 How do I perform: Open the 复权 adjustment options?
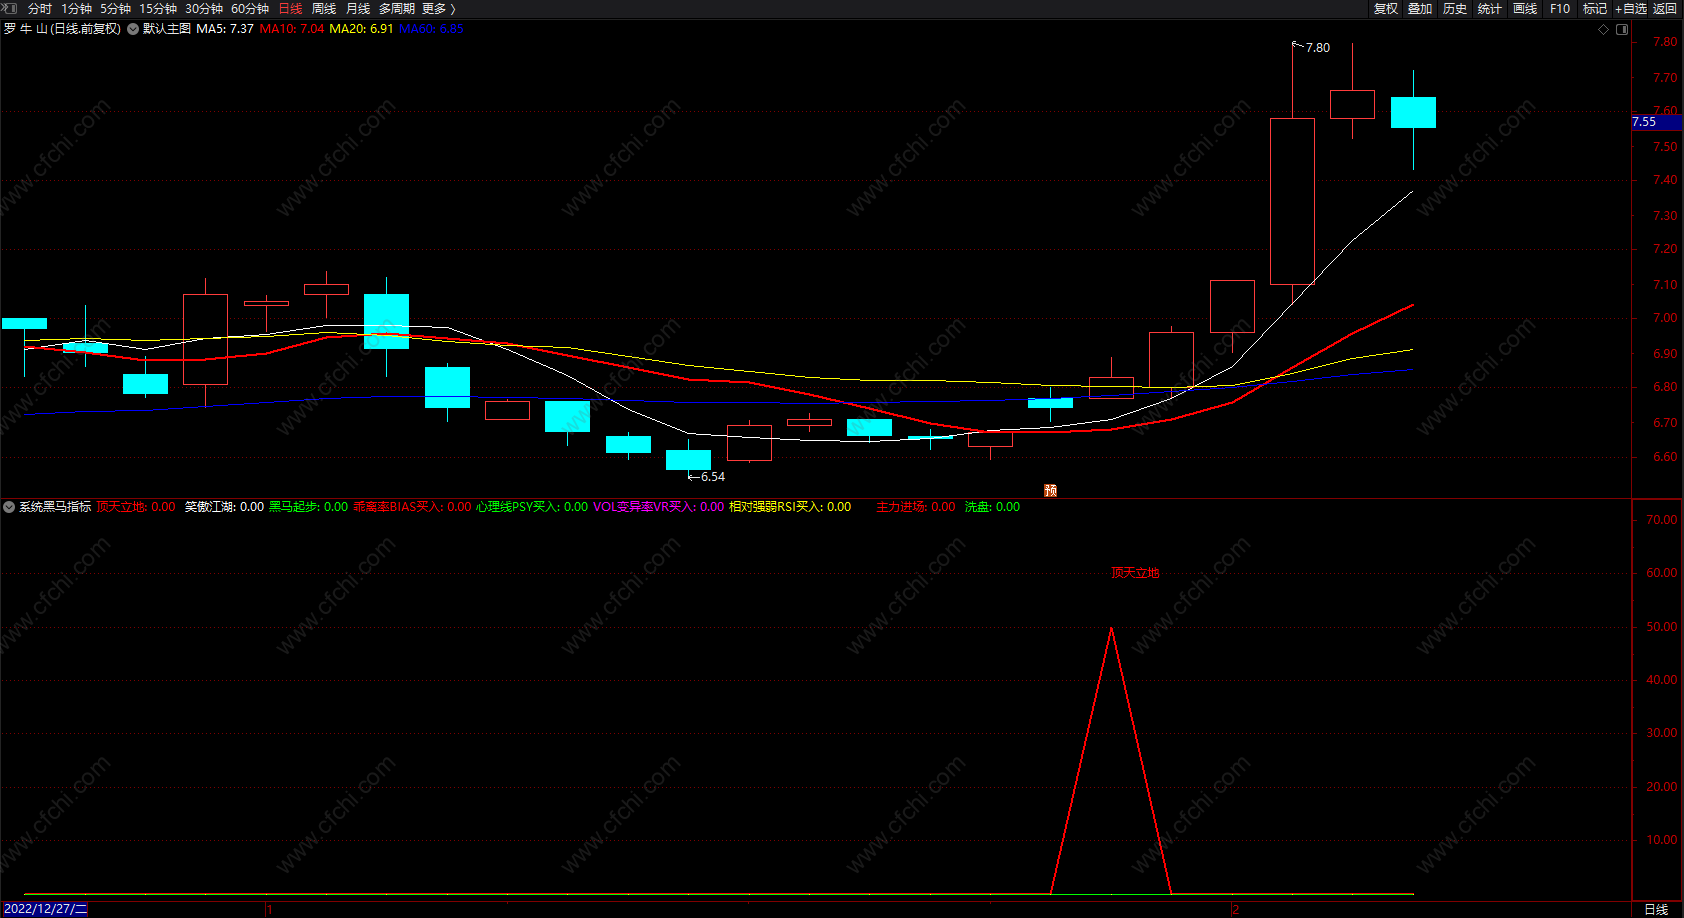pos(1386,9)
